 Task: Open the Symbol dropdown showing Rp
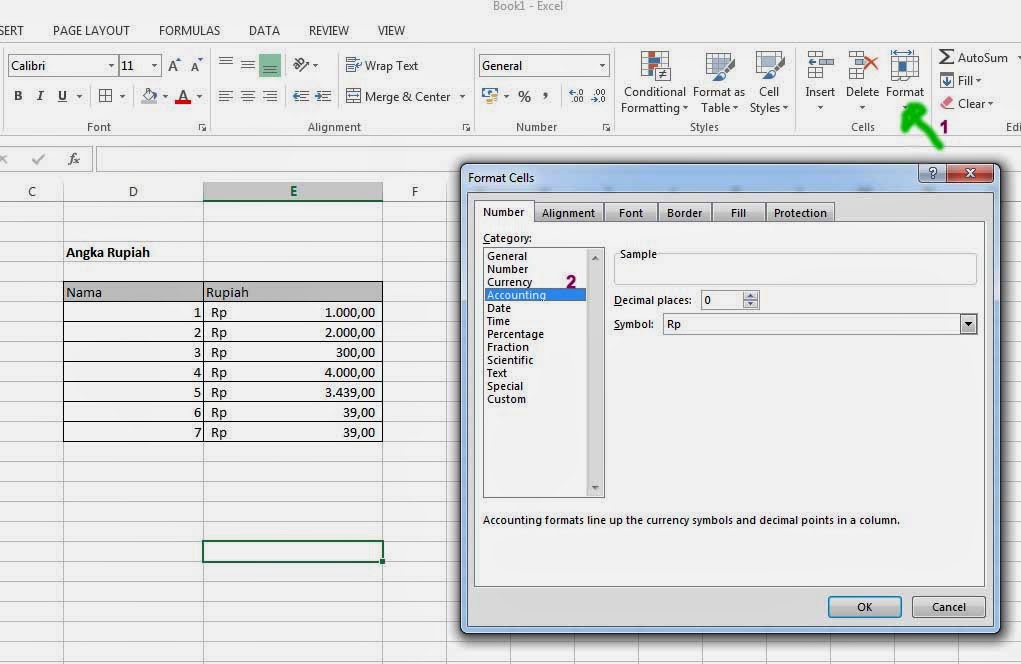point(966,323)
